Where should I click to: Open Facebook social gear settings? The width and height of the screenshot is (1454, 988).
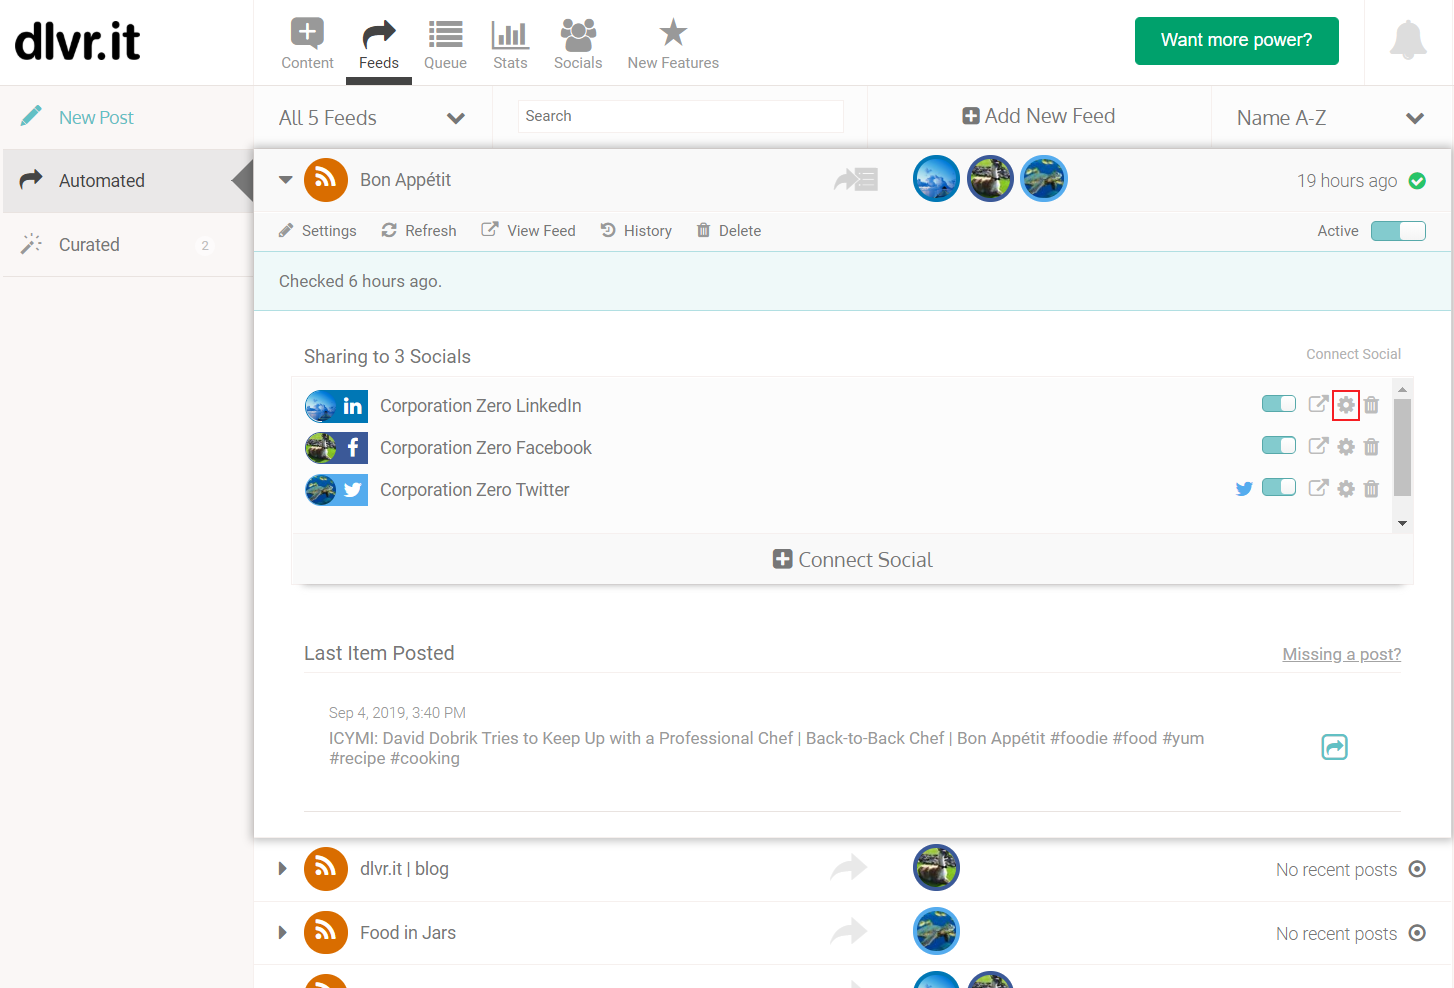[x=1346, y=447]
